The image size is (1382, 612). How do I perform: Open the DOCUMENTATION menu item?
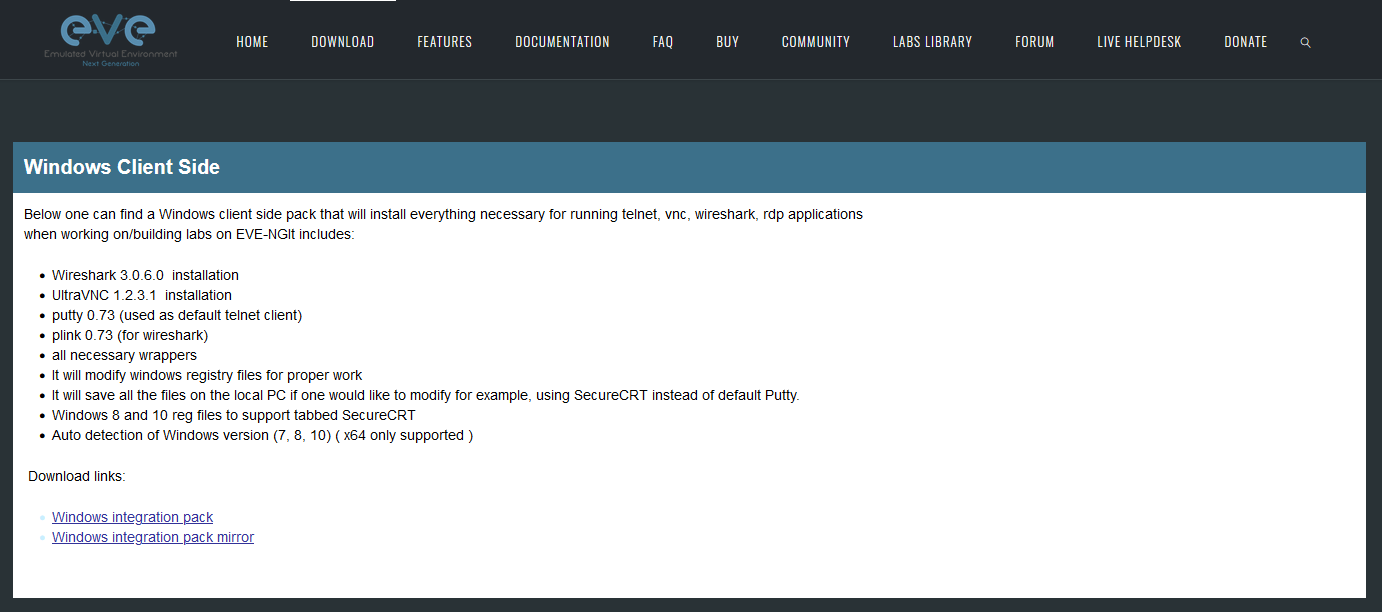tap(562, 42)
